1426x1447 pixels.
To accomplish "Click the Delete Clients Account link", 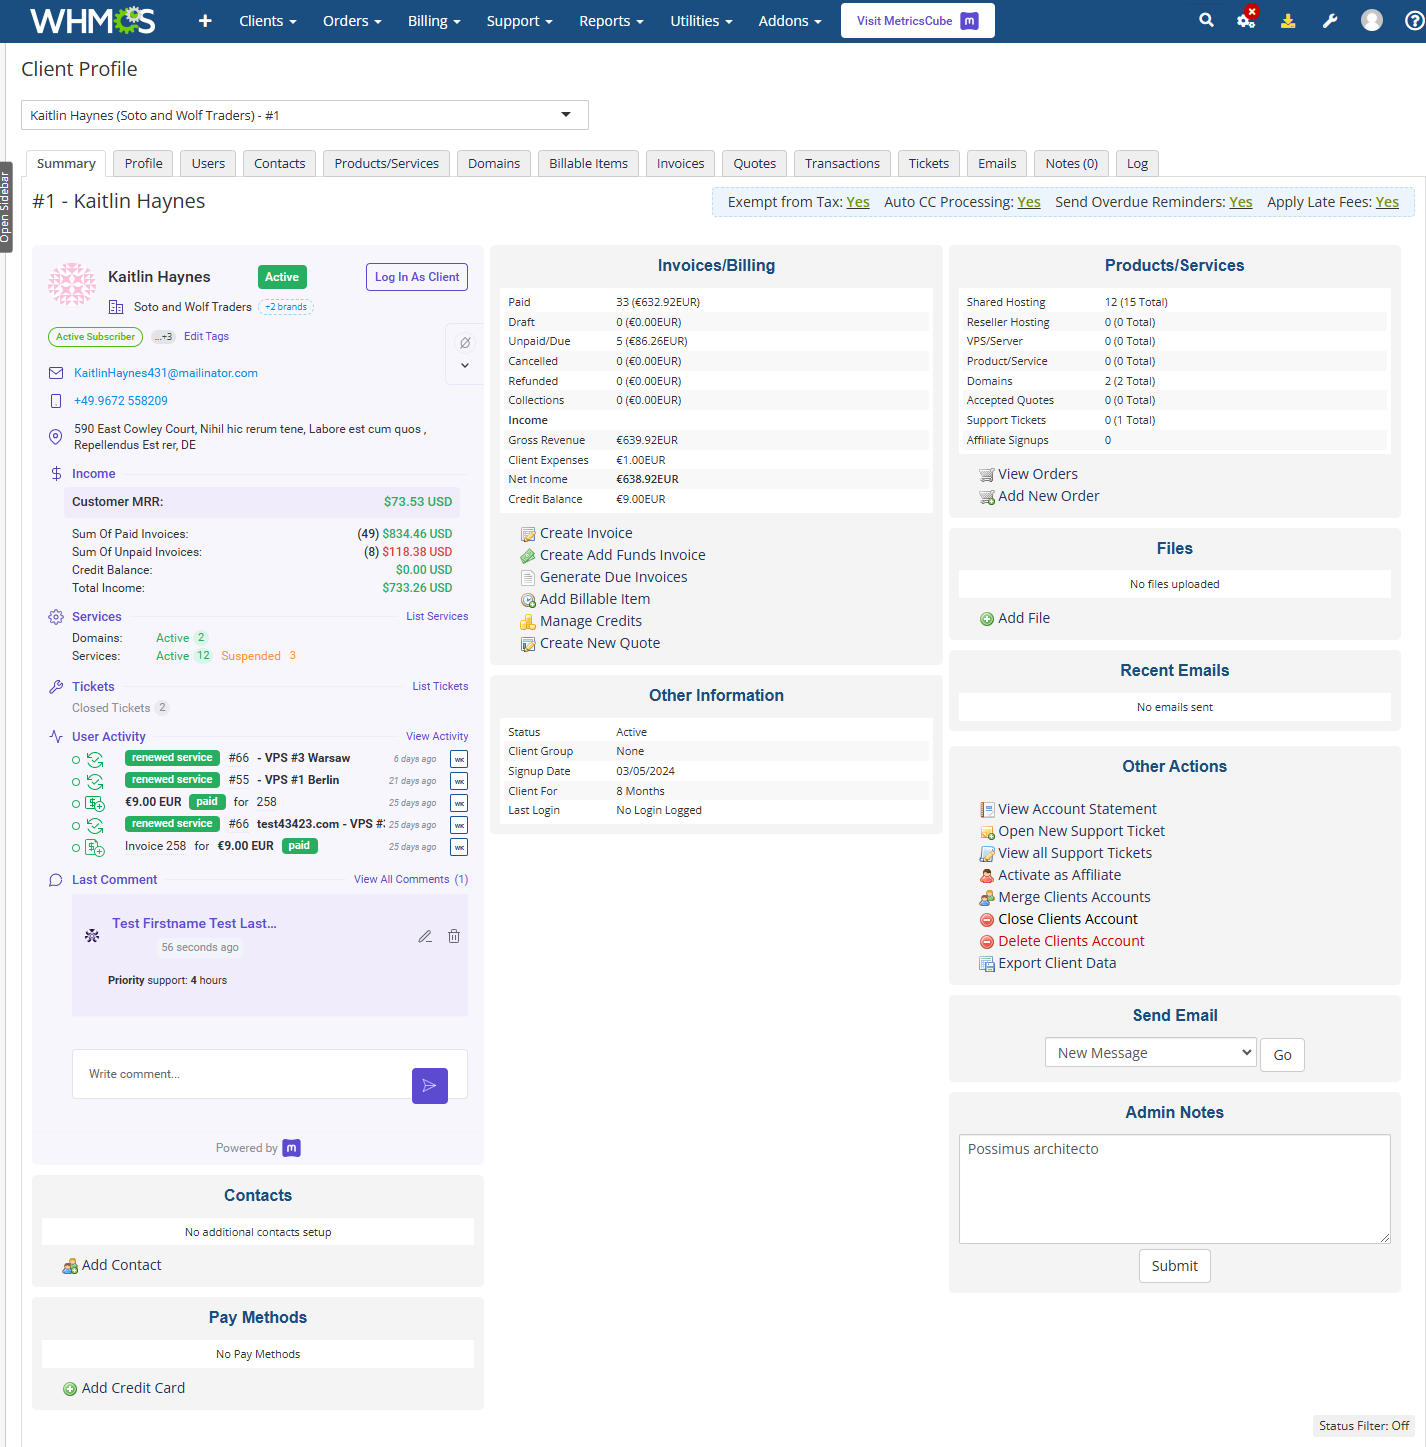I will pyautogui.click(x=1071, y=941).
